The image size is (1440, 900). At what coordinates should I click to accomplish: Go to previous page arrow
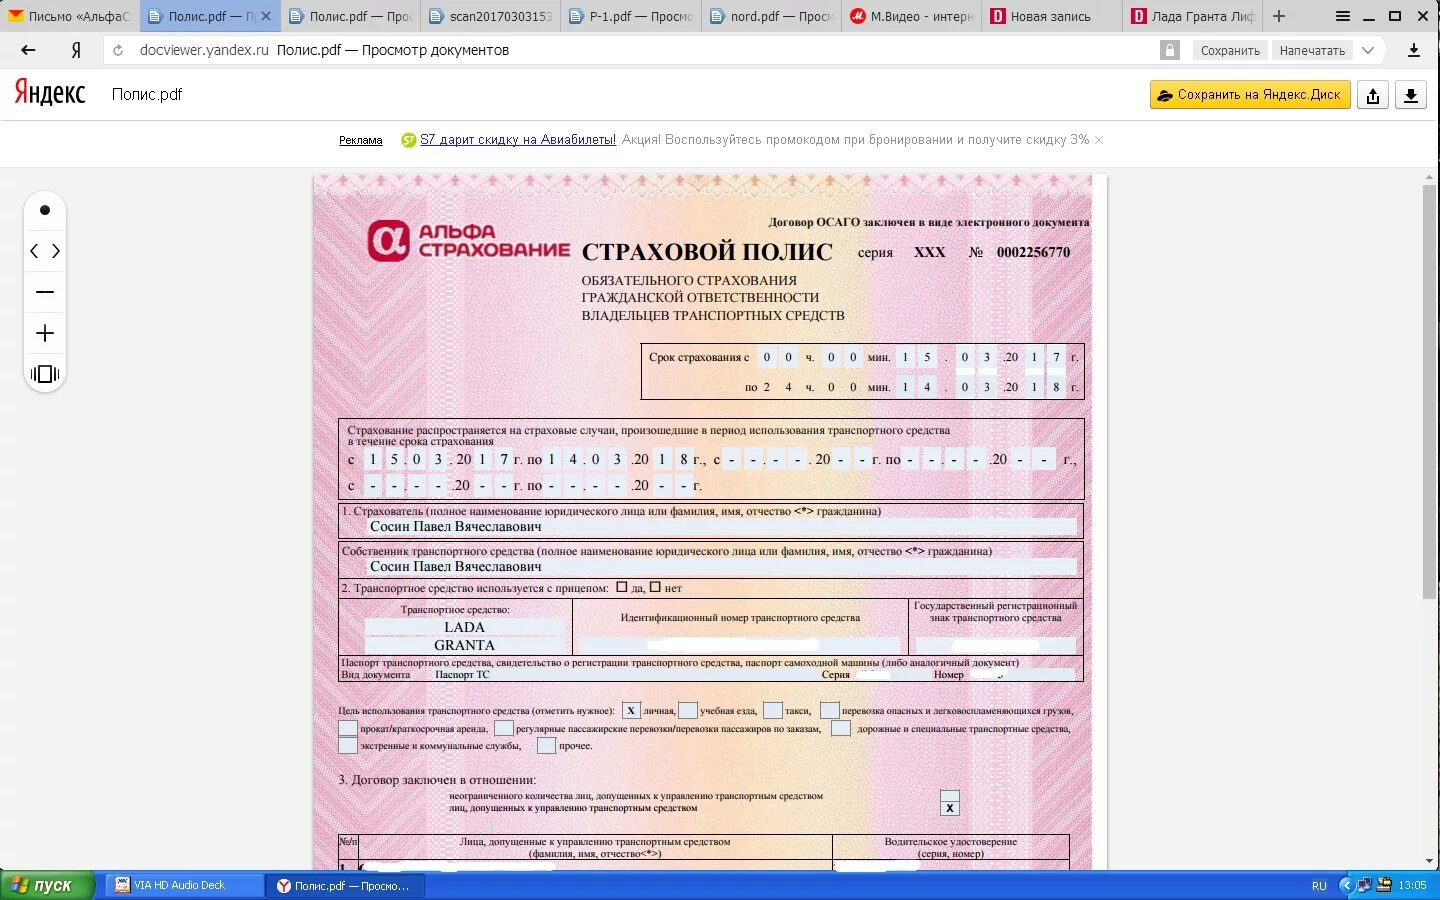click(x=34, y=251)
